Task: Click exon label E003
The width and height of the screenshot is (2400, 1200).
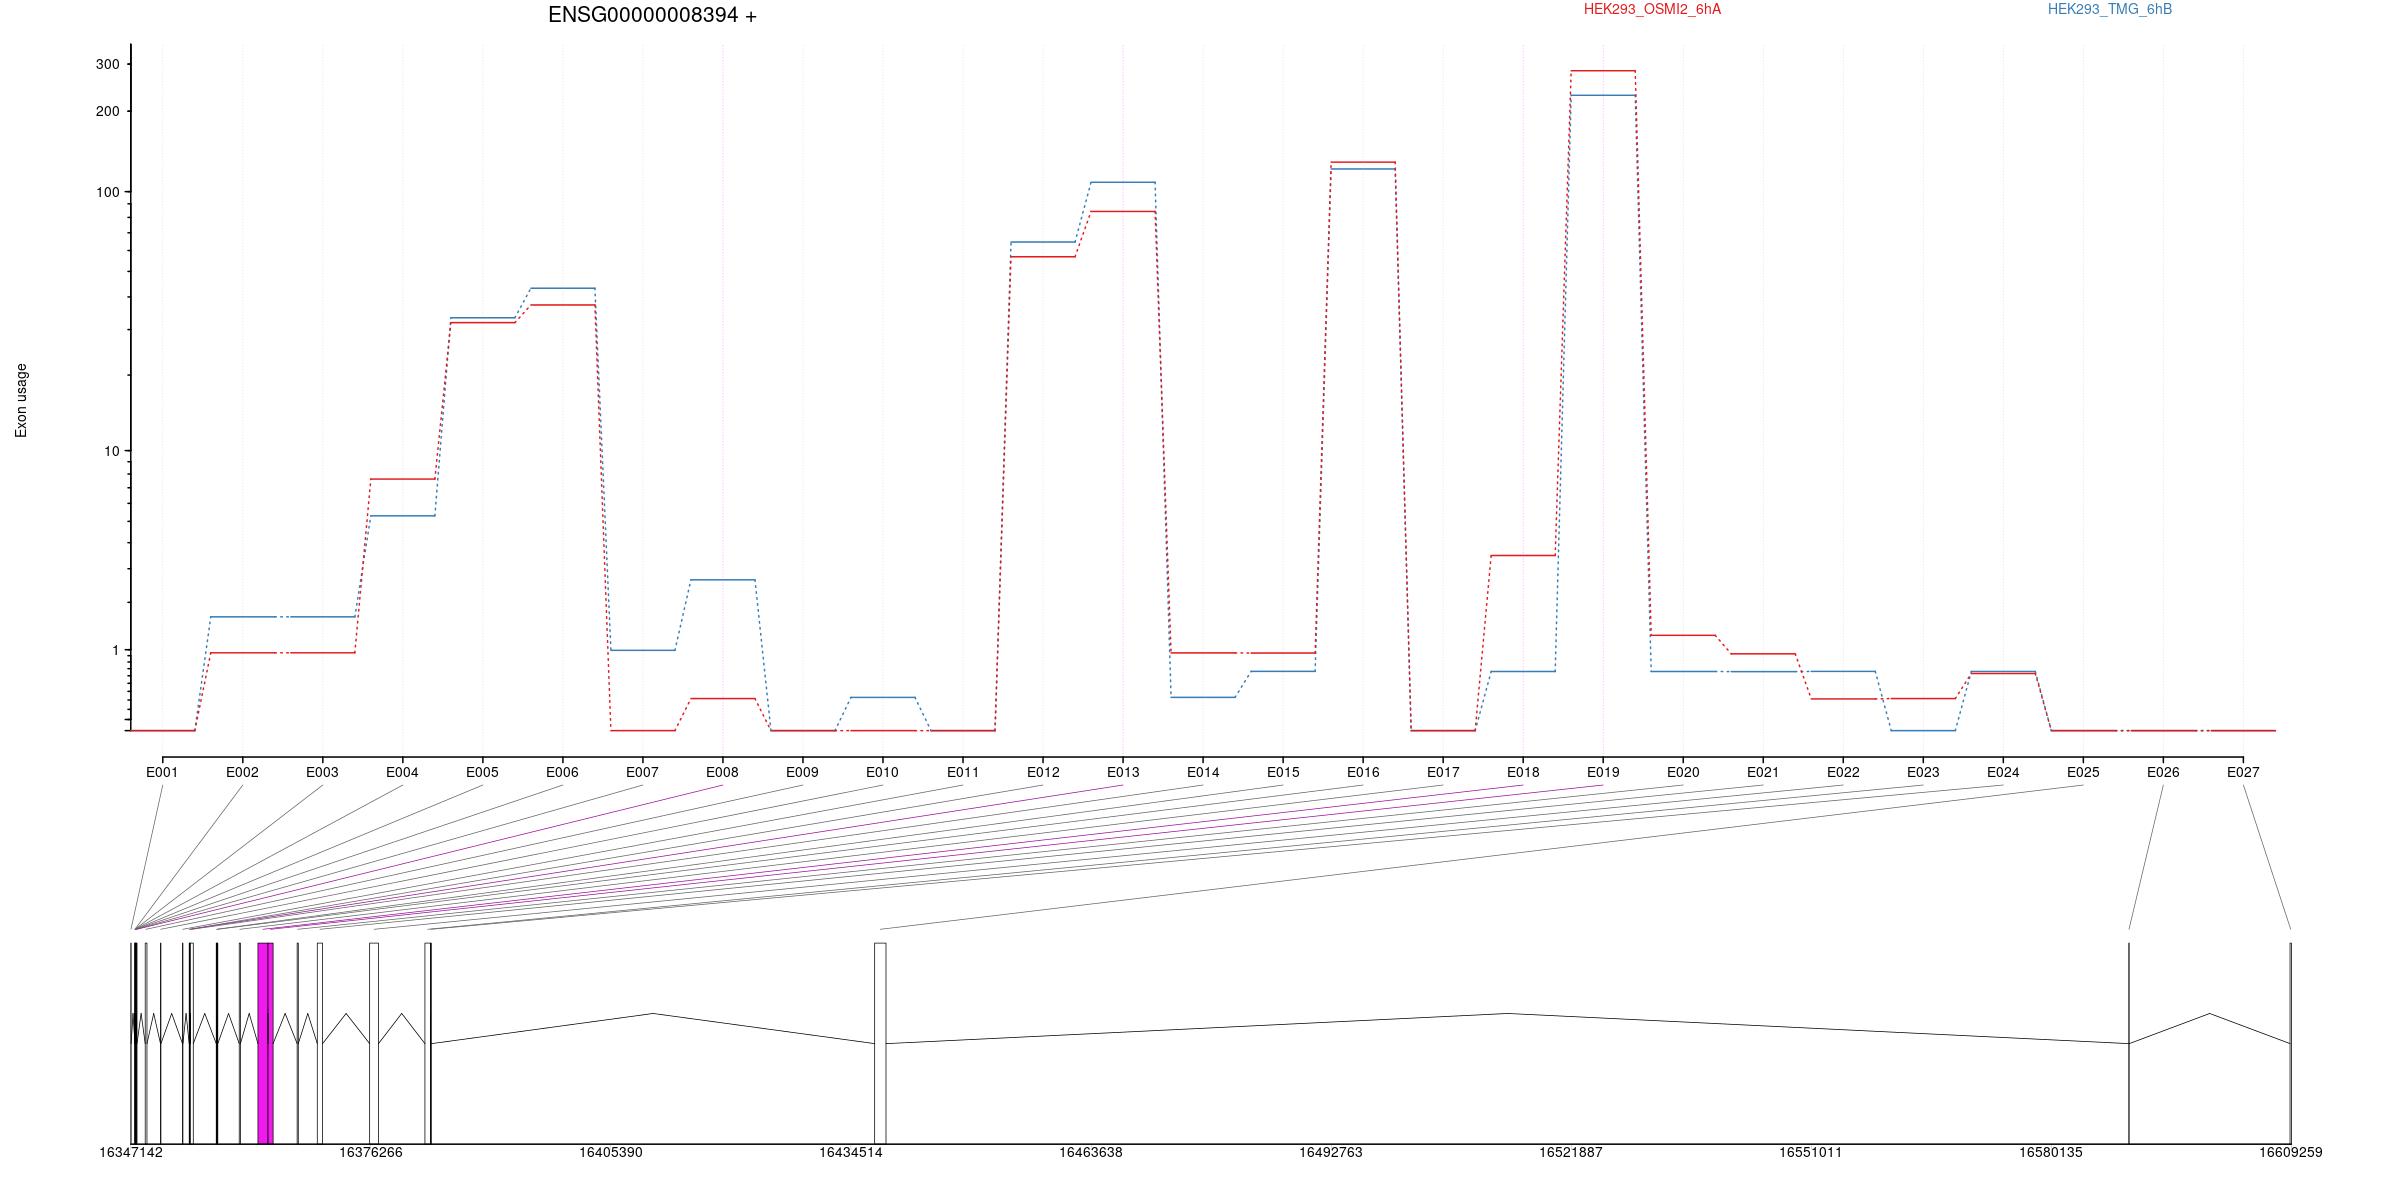Action: (x=322, y=772)
